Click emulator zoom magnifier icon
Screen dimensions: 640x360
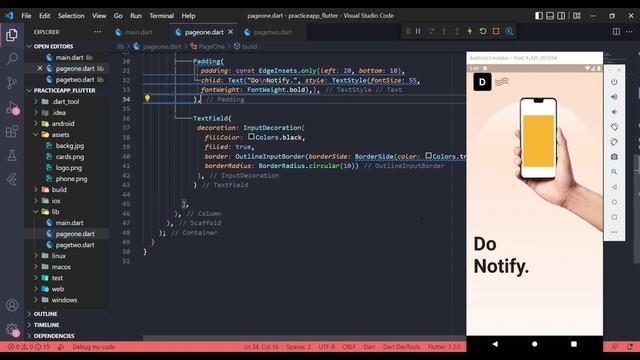614,172
